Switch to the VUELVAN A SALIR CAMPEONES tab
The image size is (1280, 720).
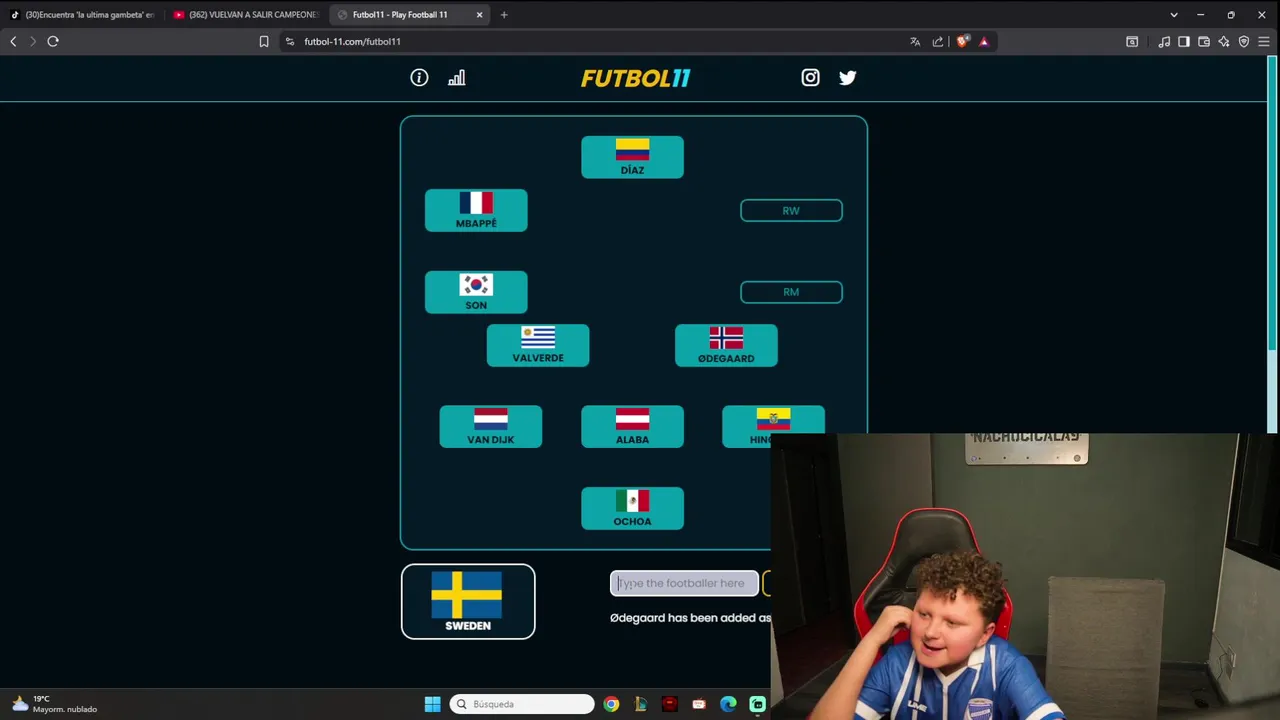point(245,15)
